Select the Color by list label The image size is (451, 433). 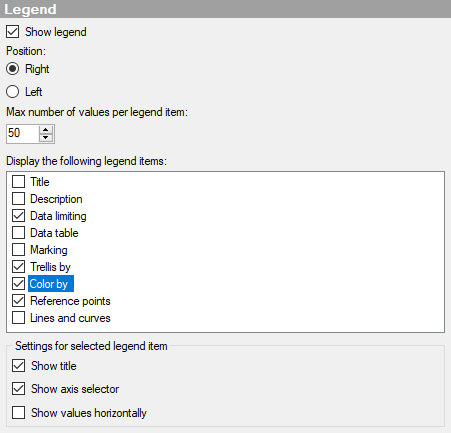[x=51, y=284]
